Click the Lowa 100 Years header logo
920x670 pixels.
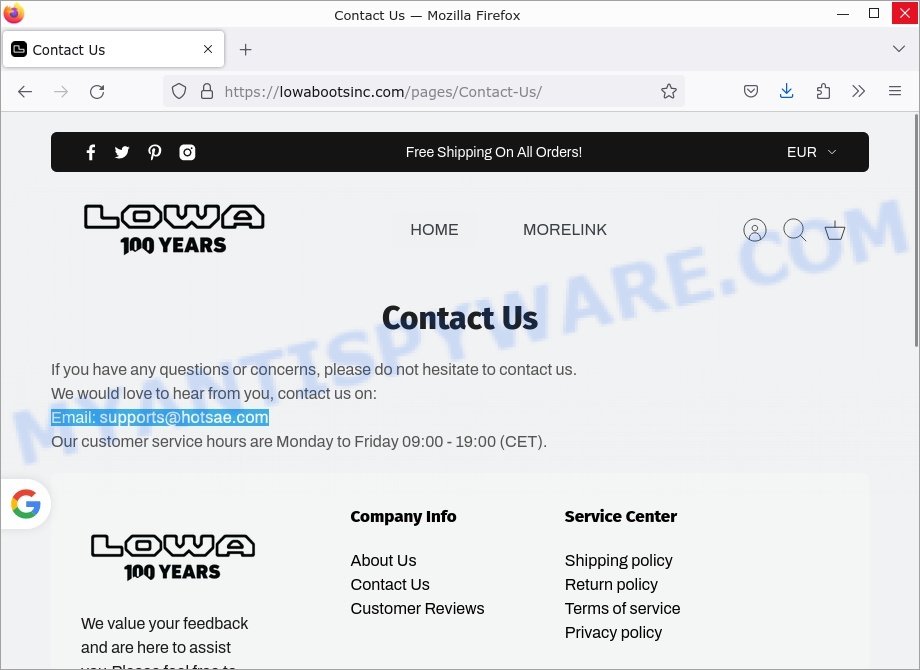174,229
